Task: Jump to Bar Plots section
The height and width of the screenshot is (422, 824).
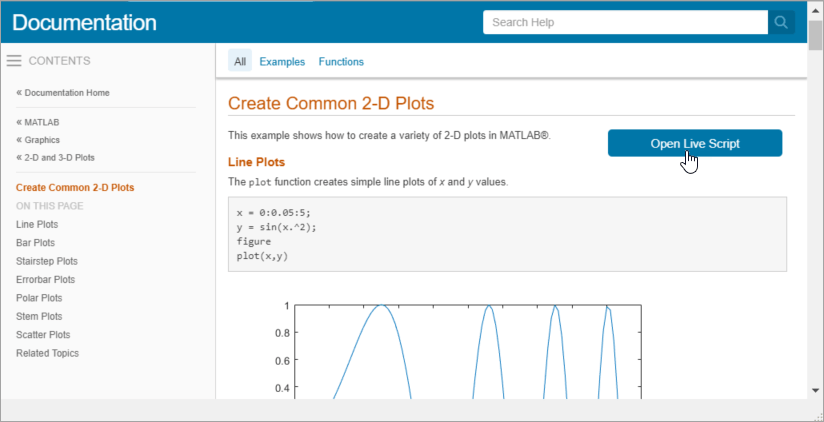Action: click(x=36, y=243)
